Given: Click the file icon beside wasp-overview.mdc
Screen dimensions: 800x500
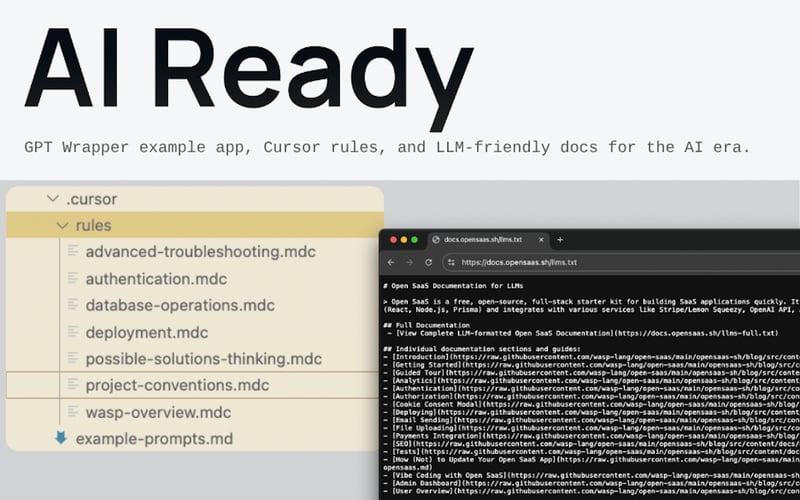Looking at the screenshot, I should click(x=73, y=411).
